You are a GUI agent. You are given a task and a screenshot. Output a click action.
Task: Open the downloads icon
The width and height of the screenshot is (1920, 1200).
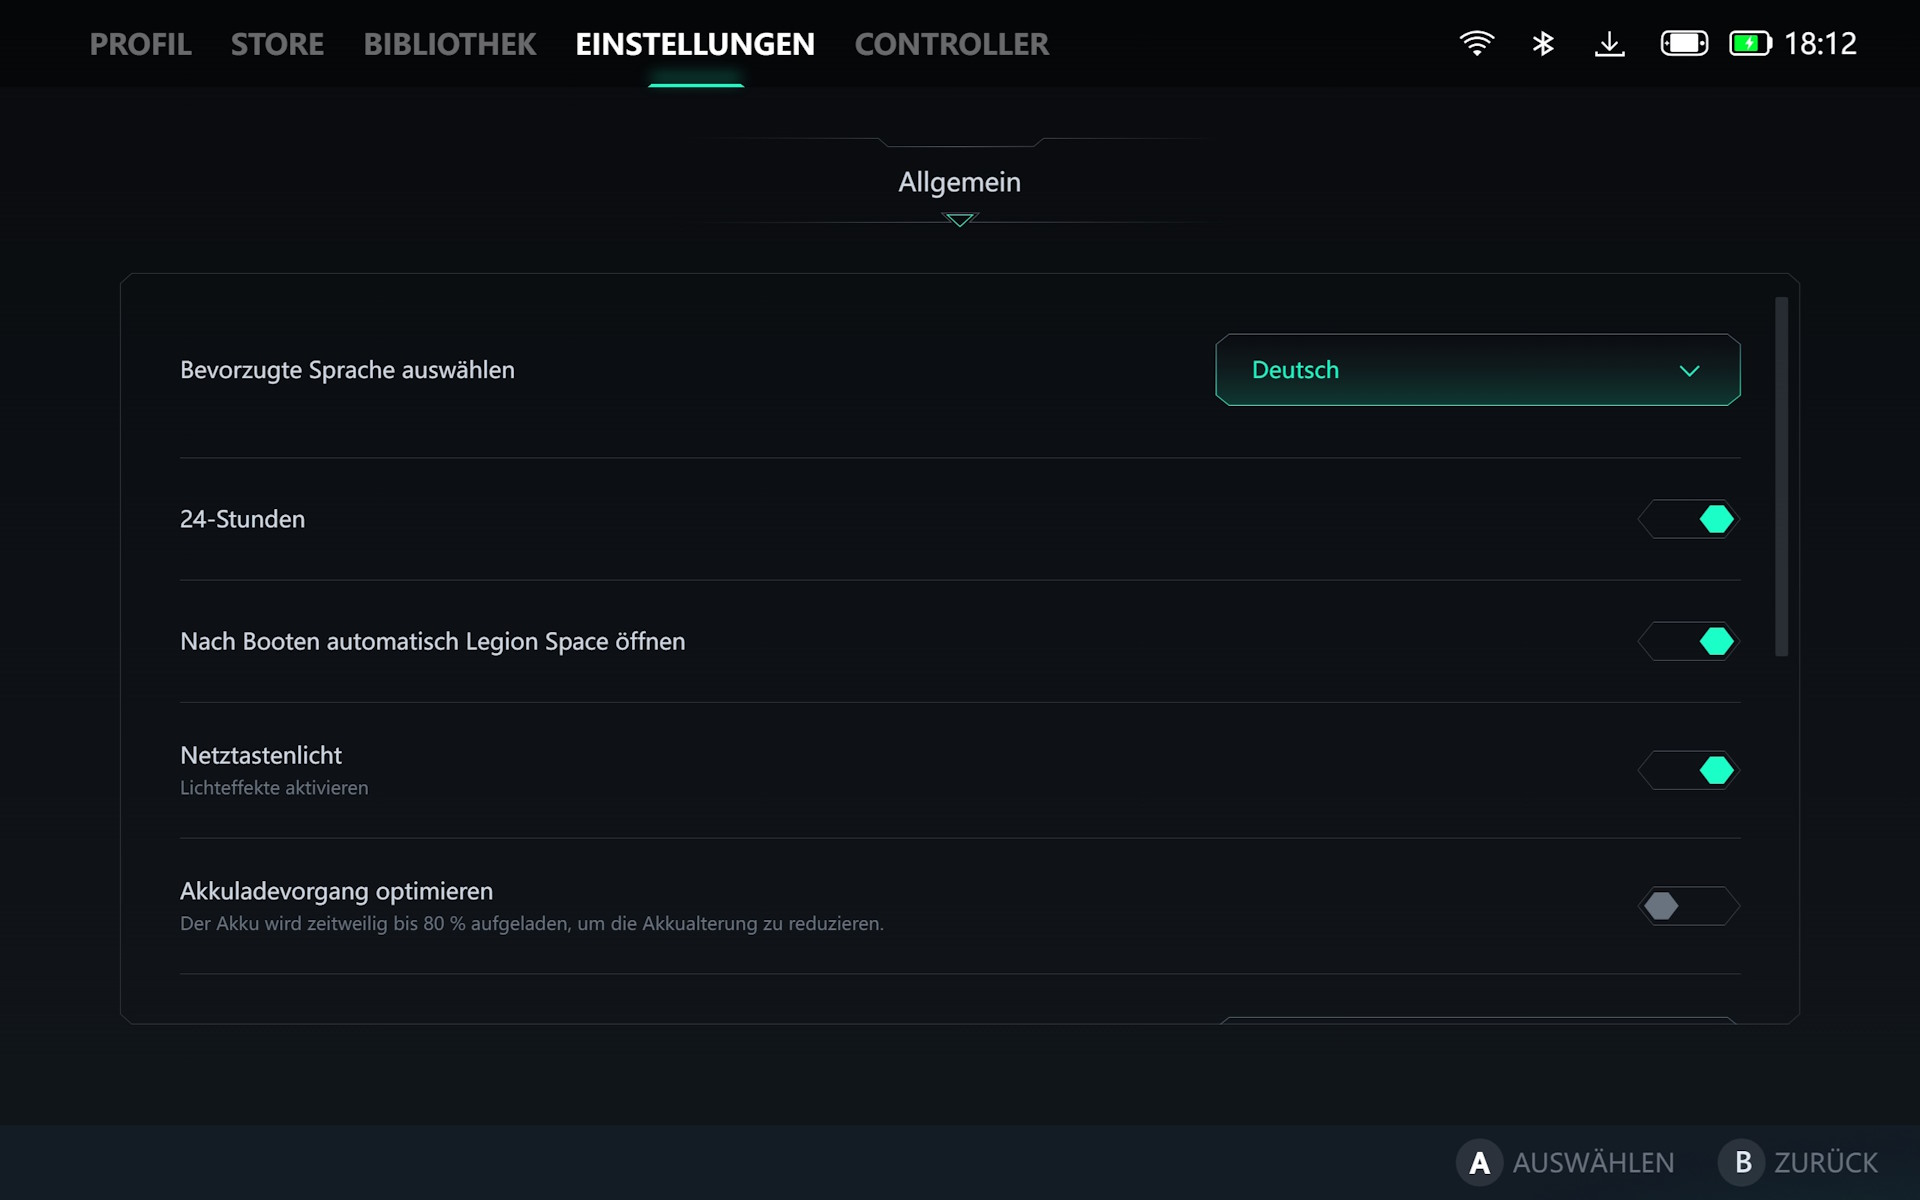click(x=1609, y=43)
